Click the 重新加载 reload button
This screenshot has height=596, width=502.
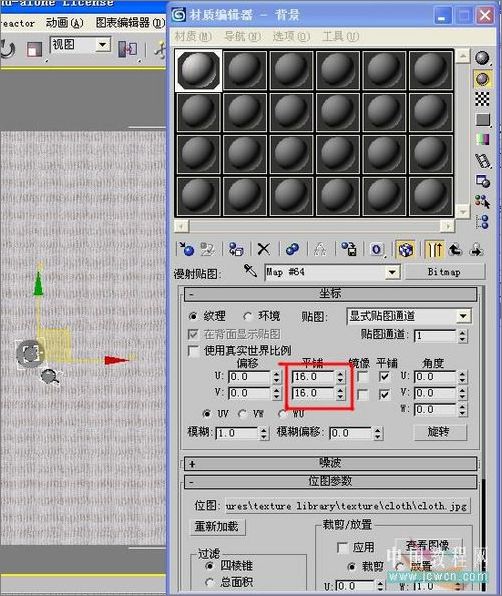point(217,526)
